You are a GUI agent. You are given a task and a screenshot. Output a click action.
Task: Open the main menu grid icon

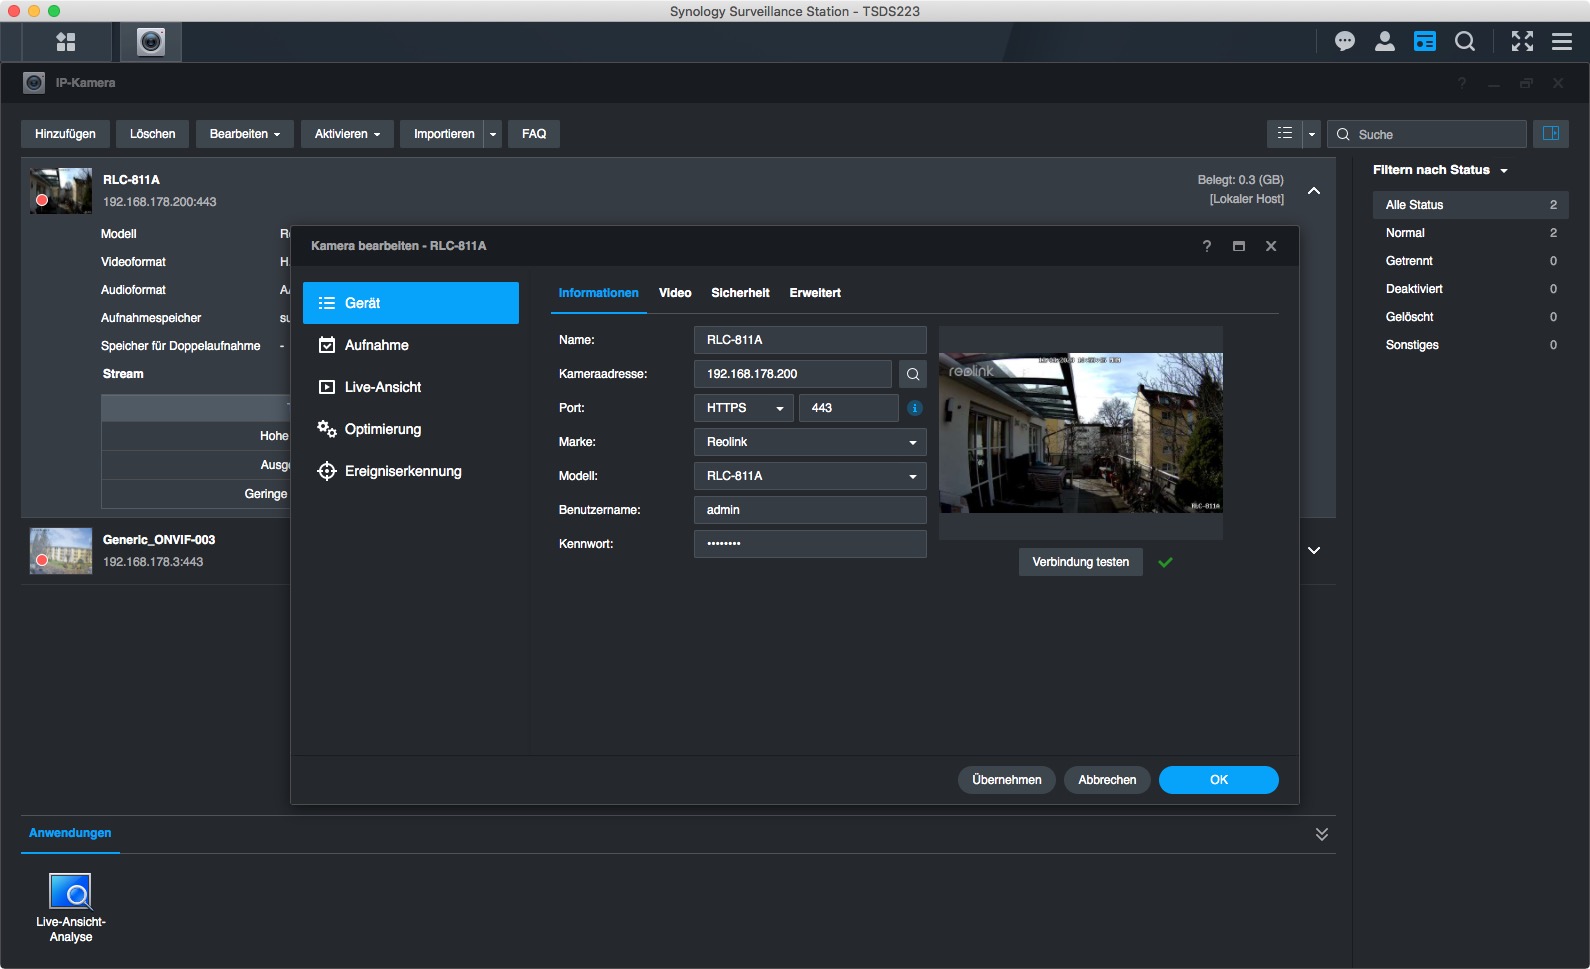(x=66, y=42)
